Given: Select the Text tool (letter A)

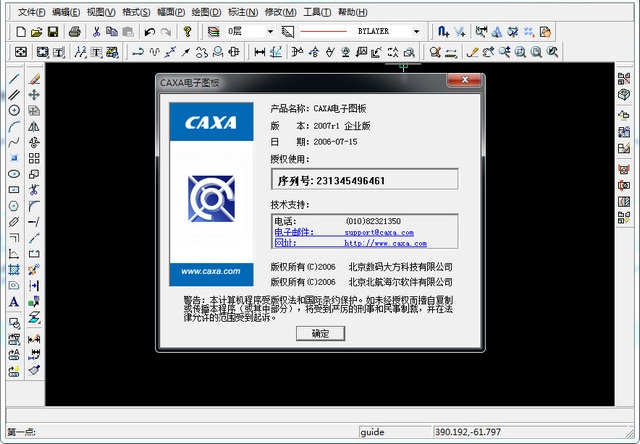Looking at the screenshot, I should [x=14, y=301].
